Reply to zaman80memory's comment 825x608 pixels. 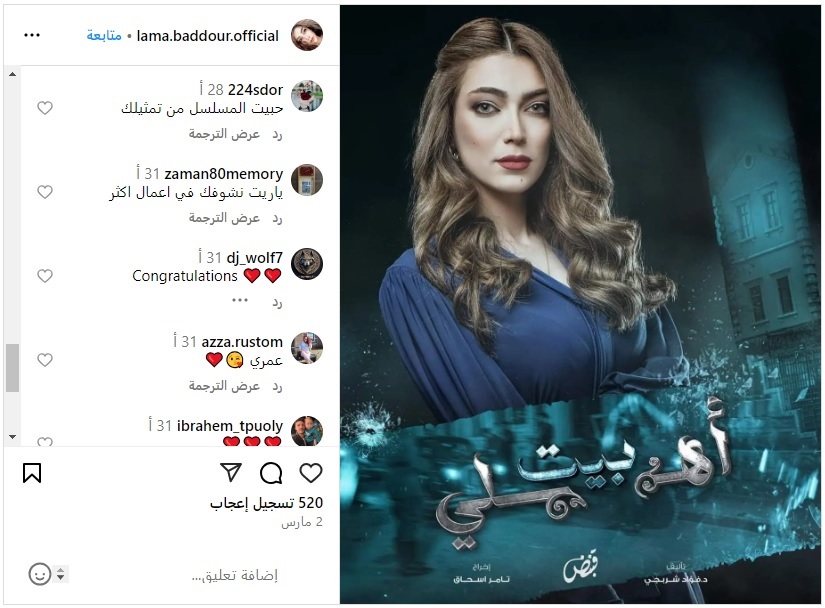pos(277,218)
